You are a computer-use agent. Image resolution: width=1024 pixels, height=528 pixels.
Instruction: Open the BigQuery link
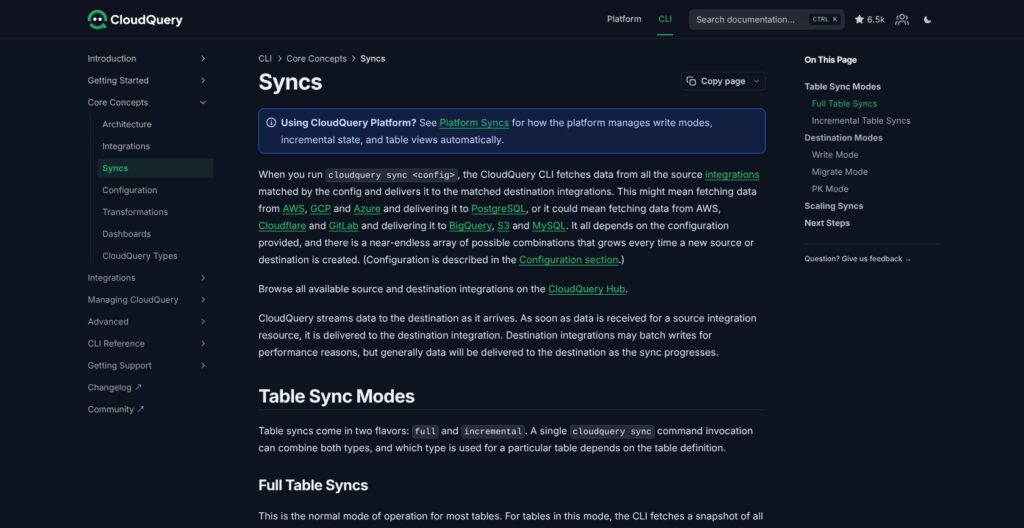(x=470, y=225)
